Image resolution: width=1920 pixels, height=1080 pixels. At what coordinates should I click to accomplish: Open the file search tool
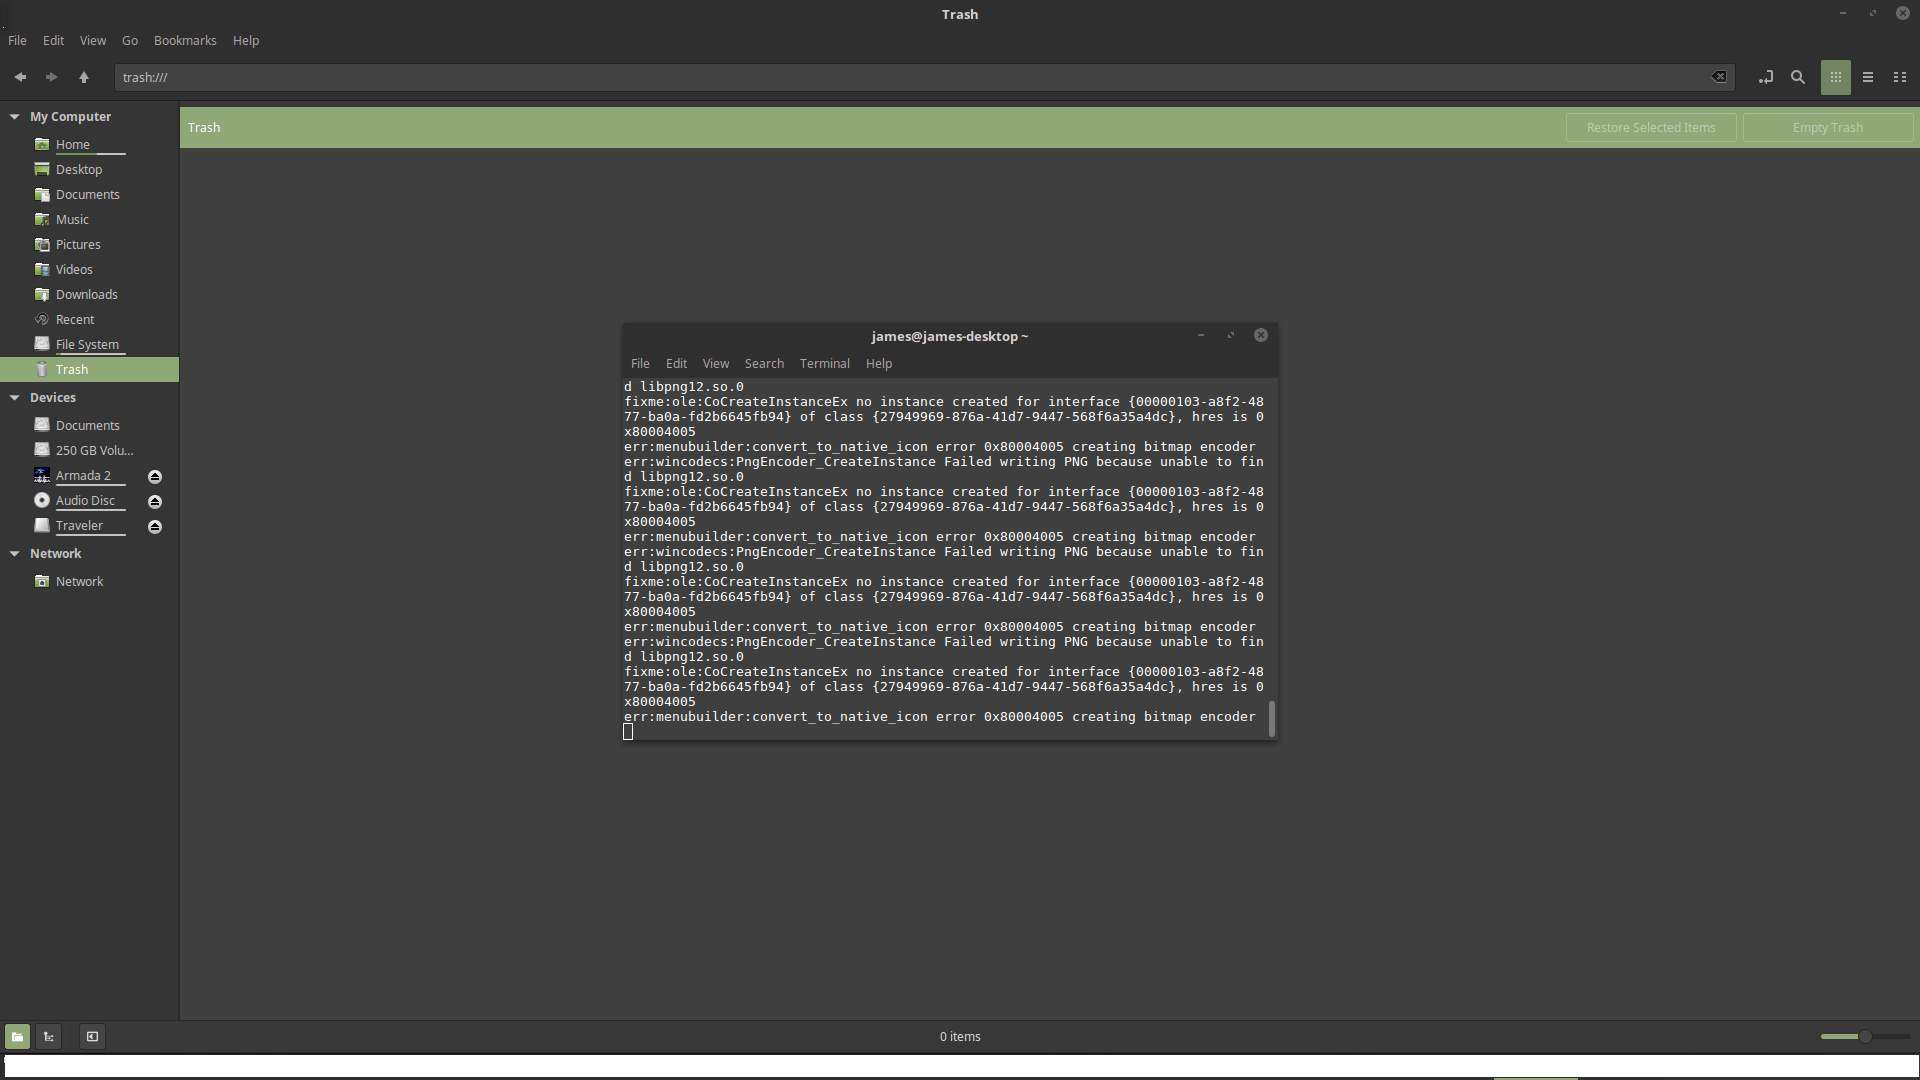click(1798, 77)
